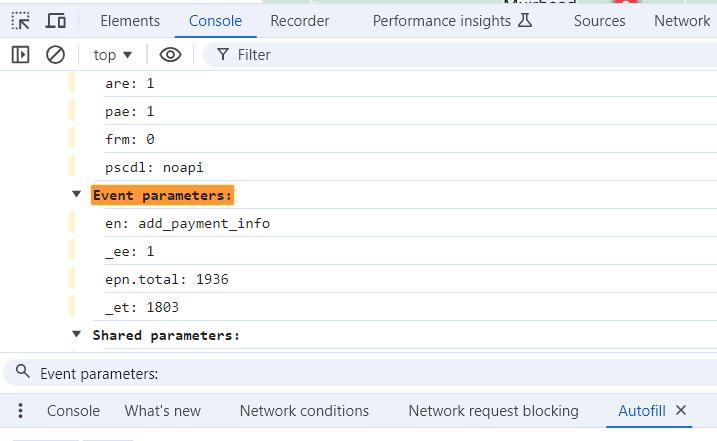Click the frm: 0 log line
717x441 pixels.
coord(130,139)
